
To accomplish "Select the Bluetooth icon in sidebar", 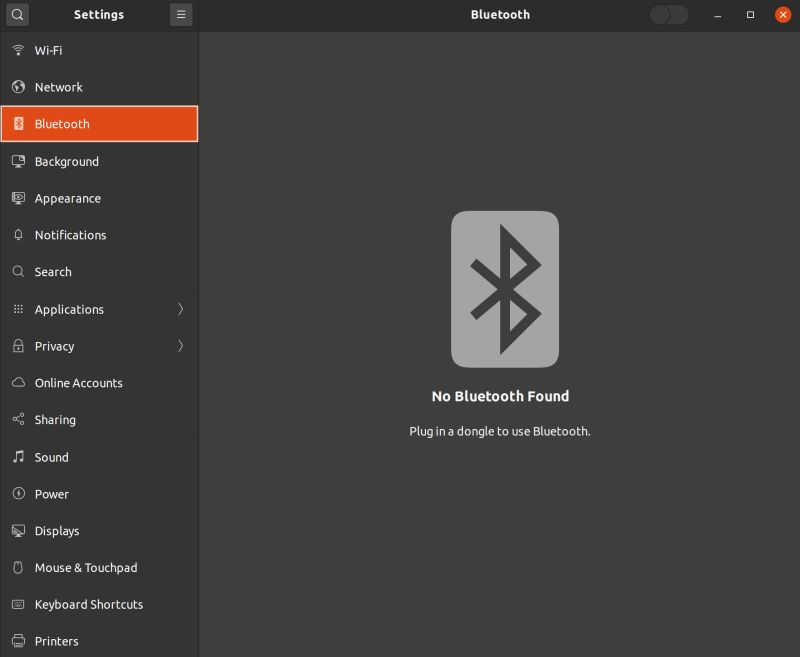I will coord(18,124).
